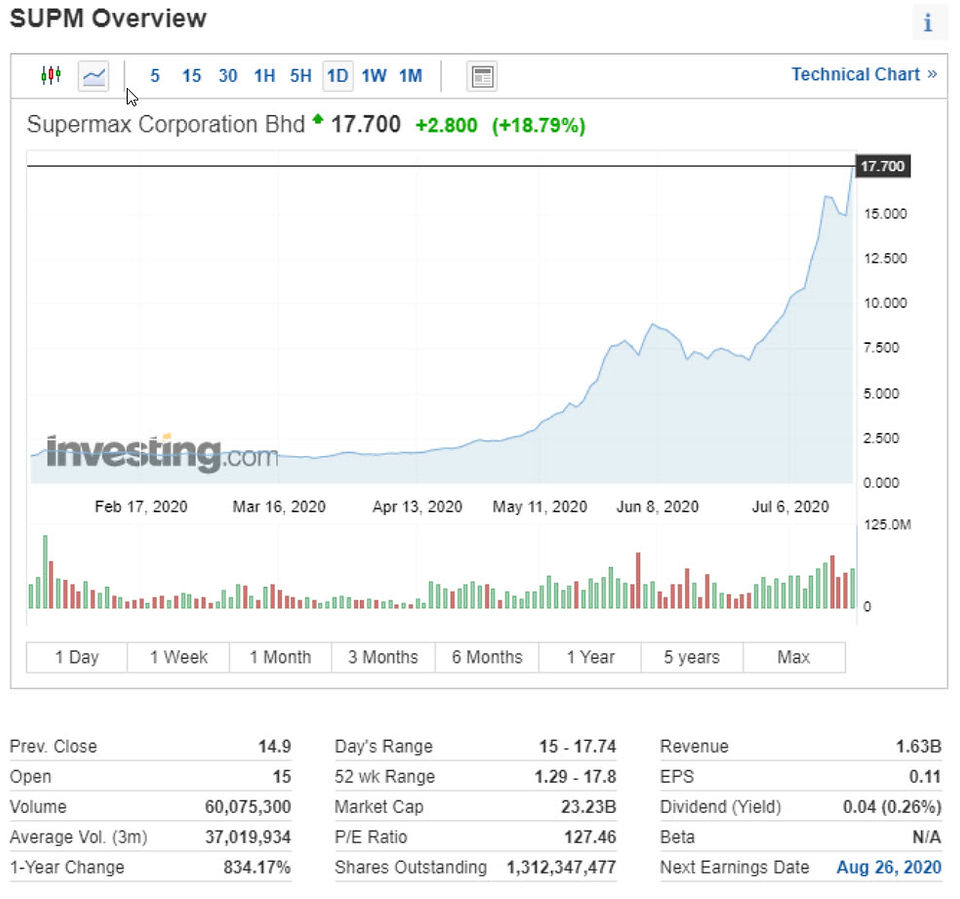Screen dimensions: 960x899
Task: Click the Open value 15
Action: click(282, 777)
